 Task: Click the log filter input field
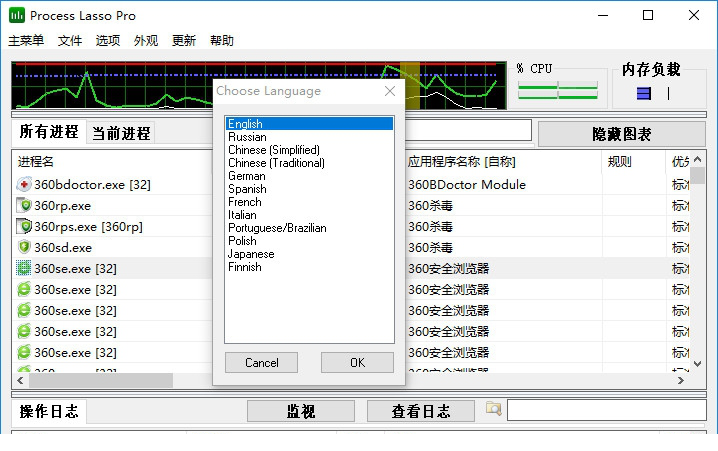607,410
